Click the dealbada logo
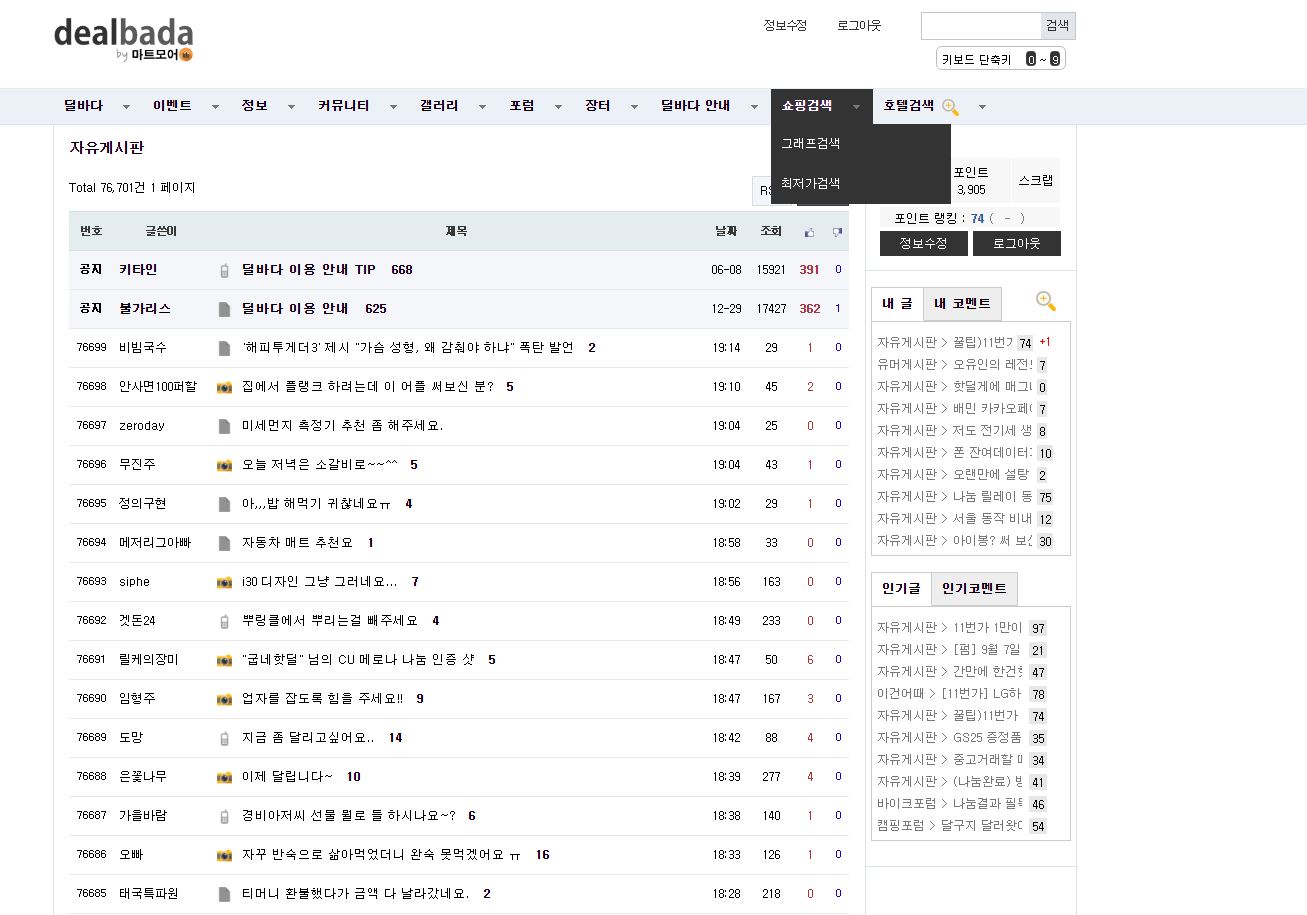 coord(123,40)
